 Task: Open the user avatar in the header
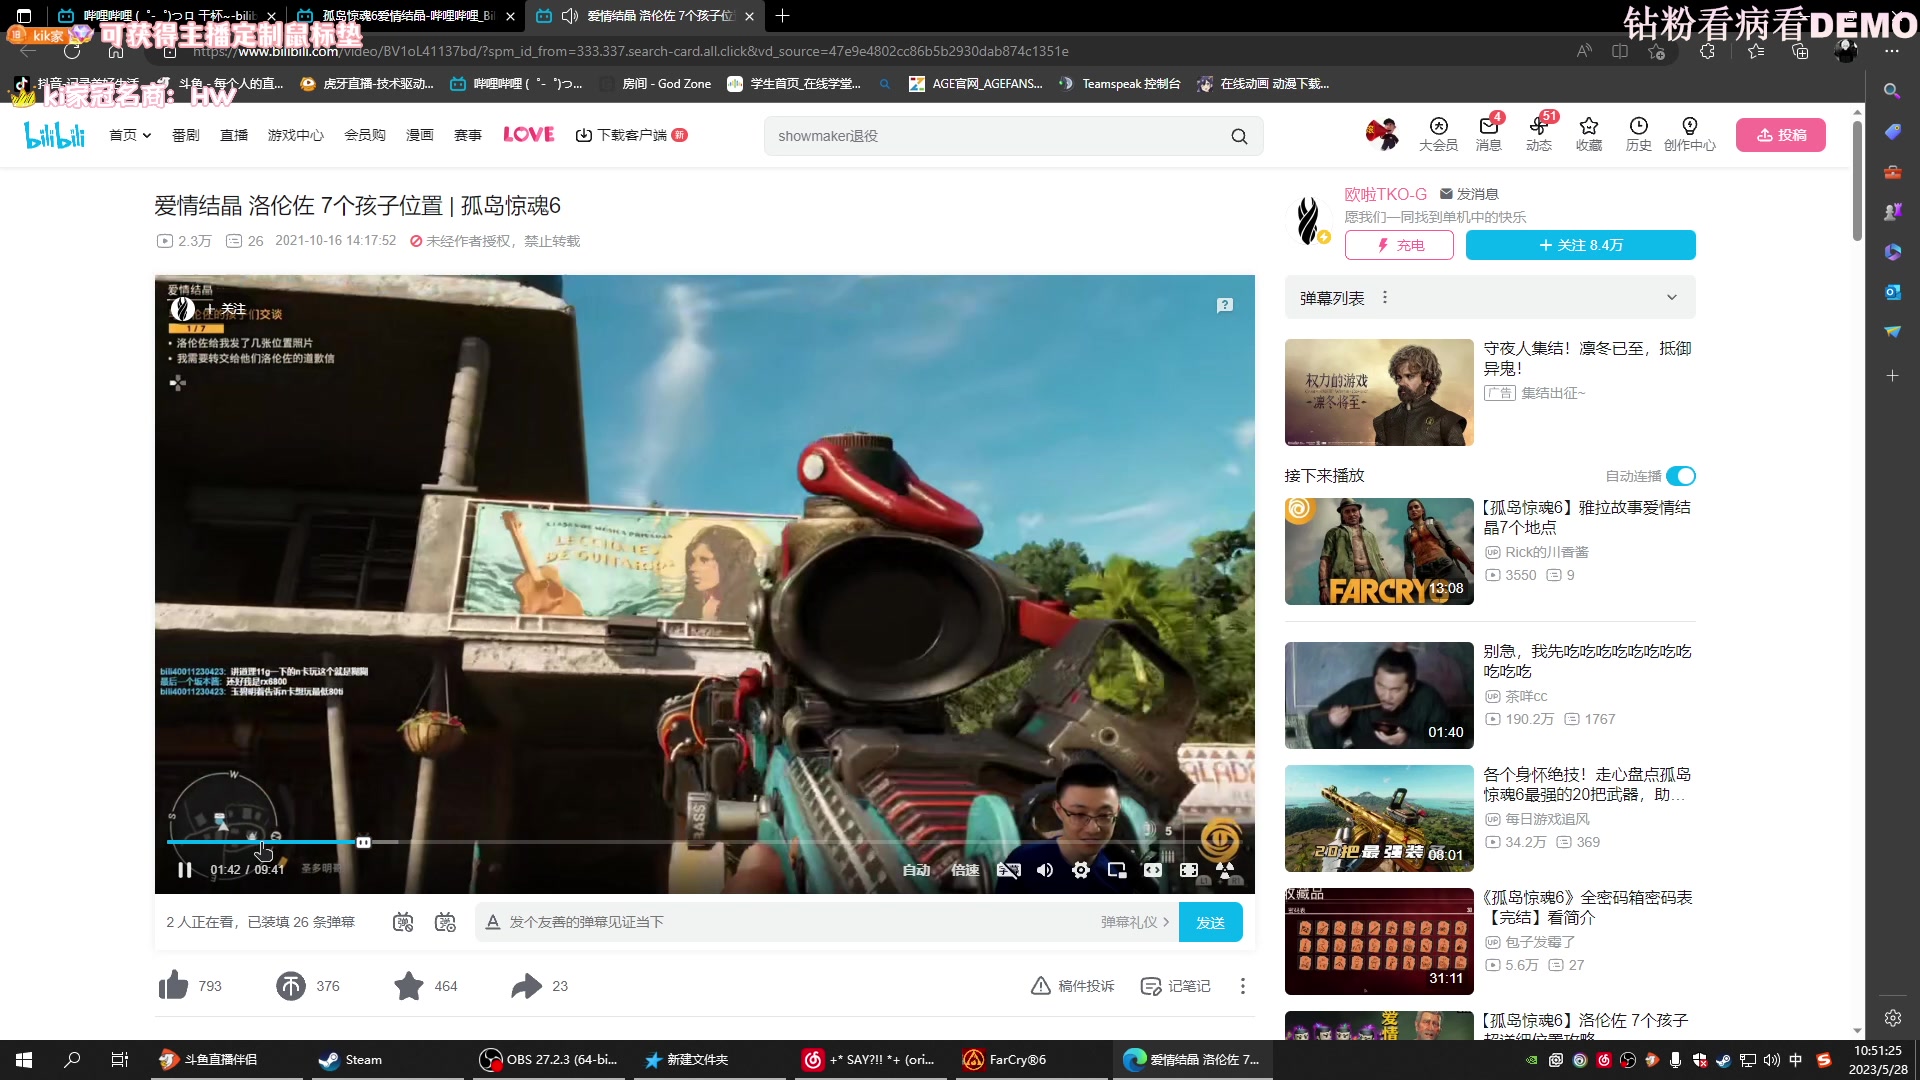(1383, 134)
